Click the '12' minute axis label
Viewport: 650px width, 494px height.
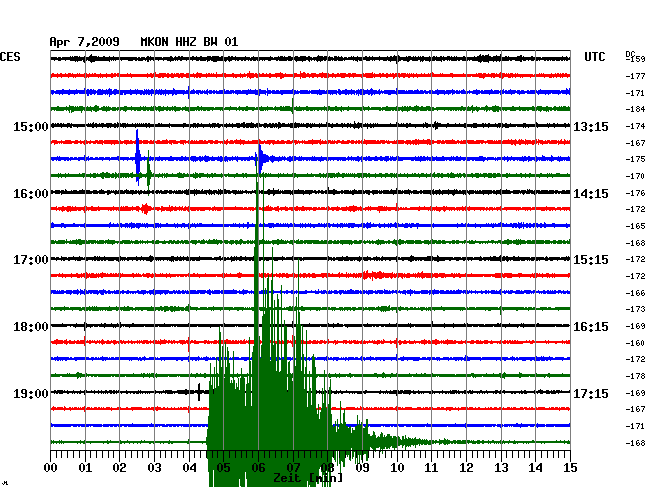point(466,468)
